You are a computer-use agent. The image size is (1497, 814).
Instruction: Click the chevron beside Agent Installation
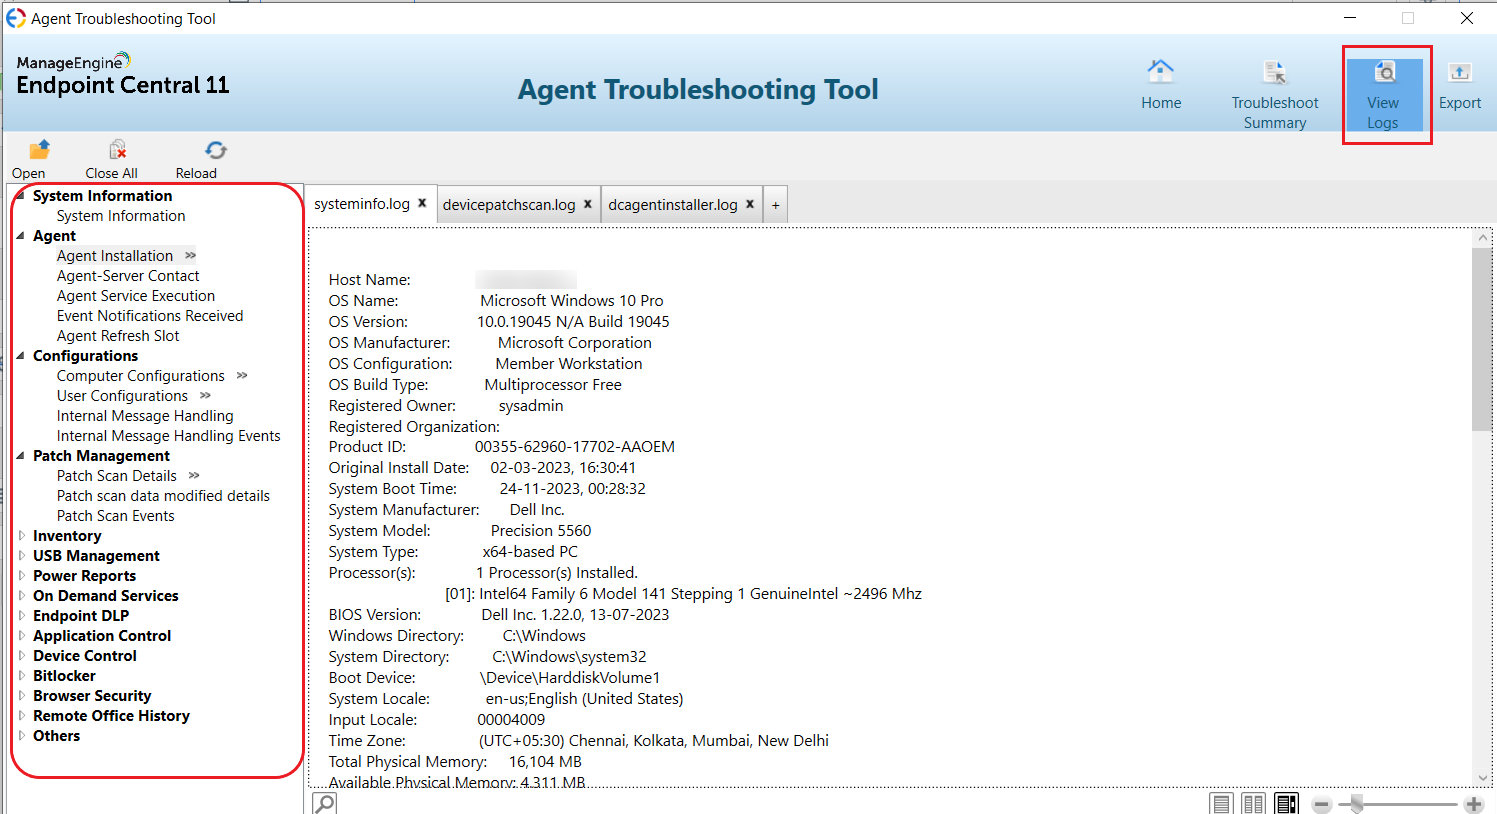(190, 256)
